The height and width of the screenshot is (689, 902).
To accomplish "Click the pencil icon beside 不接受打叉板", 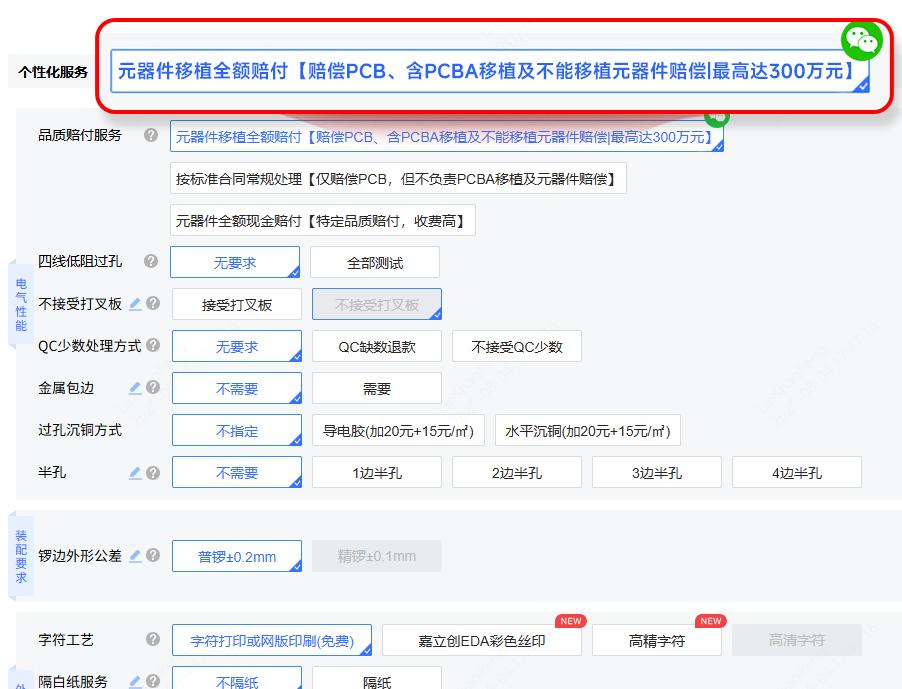I will (135, 304).
